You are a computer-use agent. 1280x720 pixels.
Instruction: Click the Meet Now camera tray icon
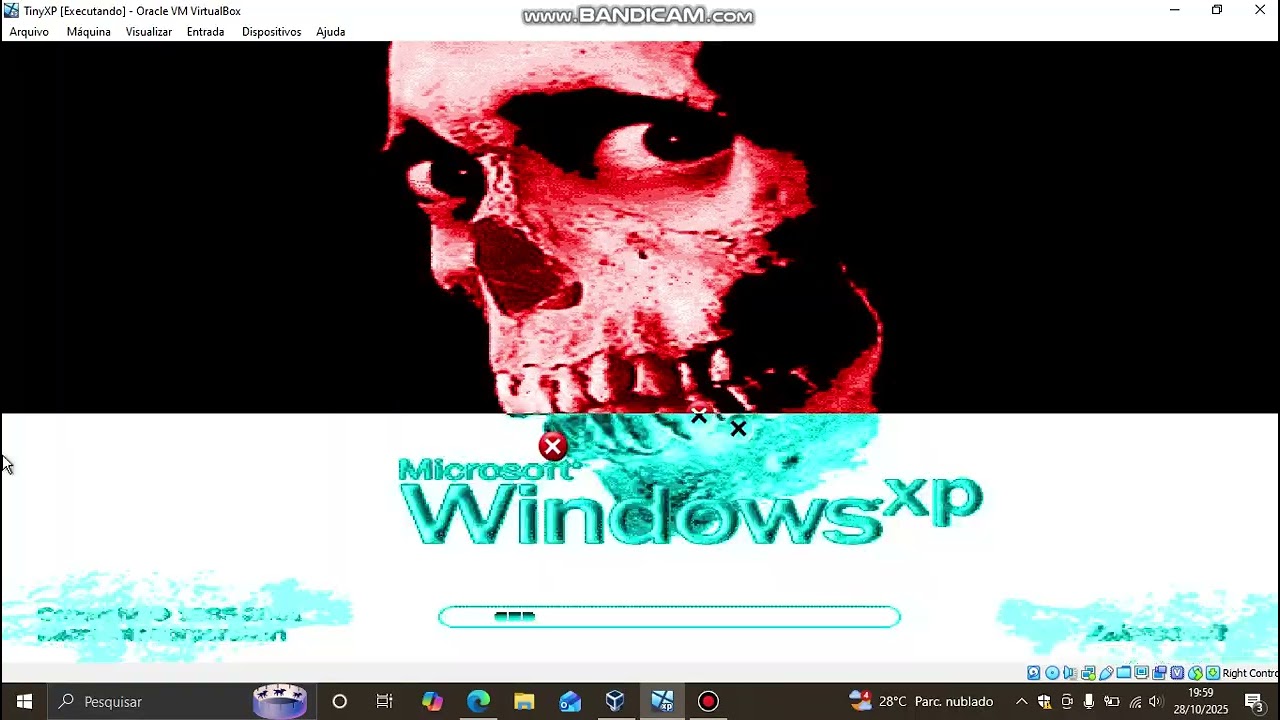[1067, 702]
